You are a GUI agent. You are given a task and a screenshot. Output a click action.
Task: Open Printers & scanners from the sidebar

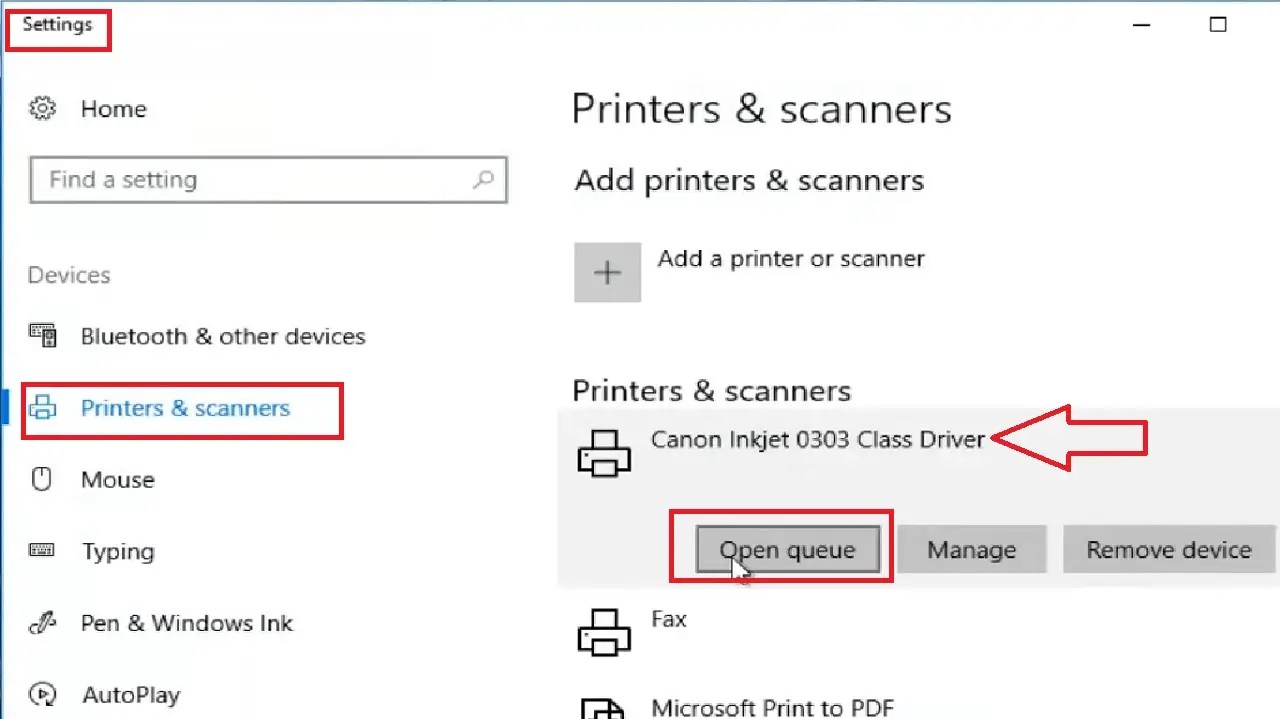pos(185,407)
